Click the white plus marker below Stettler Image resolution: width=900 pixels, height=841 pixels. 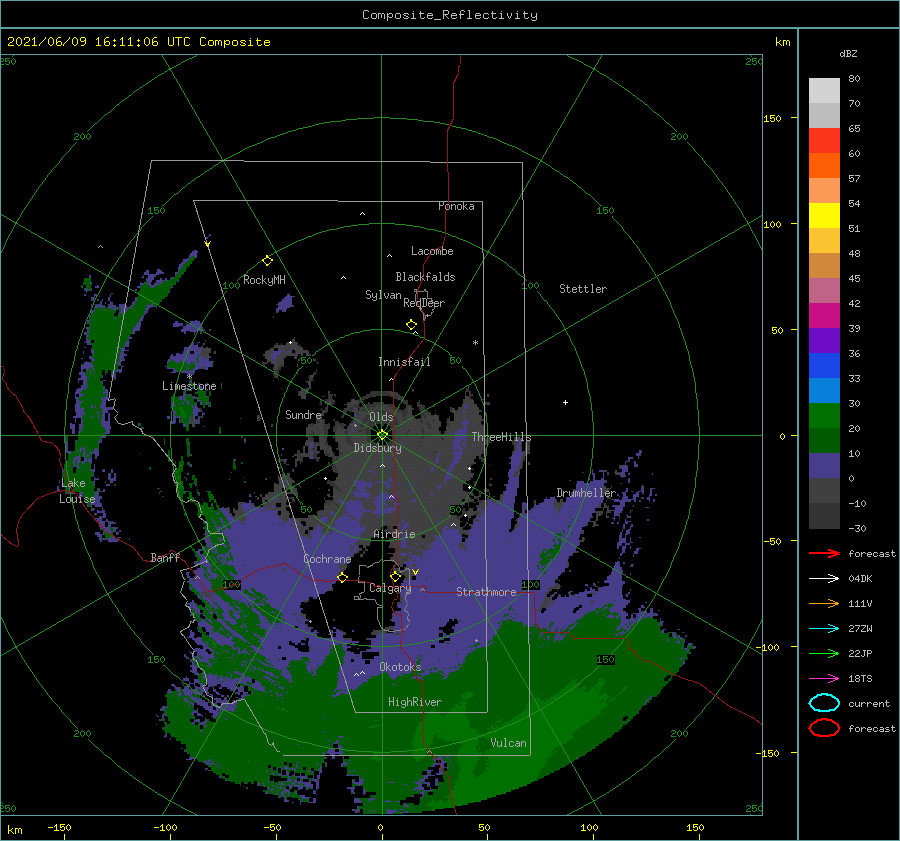pos(565,402)
